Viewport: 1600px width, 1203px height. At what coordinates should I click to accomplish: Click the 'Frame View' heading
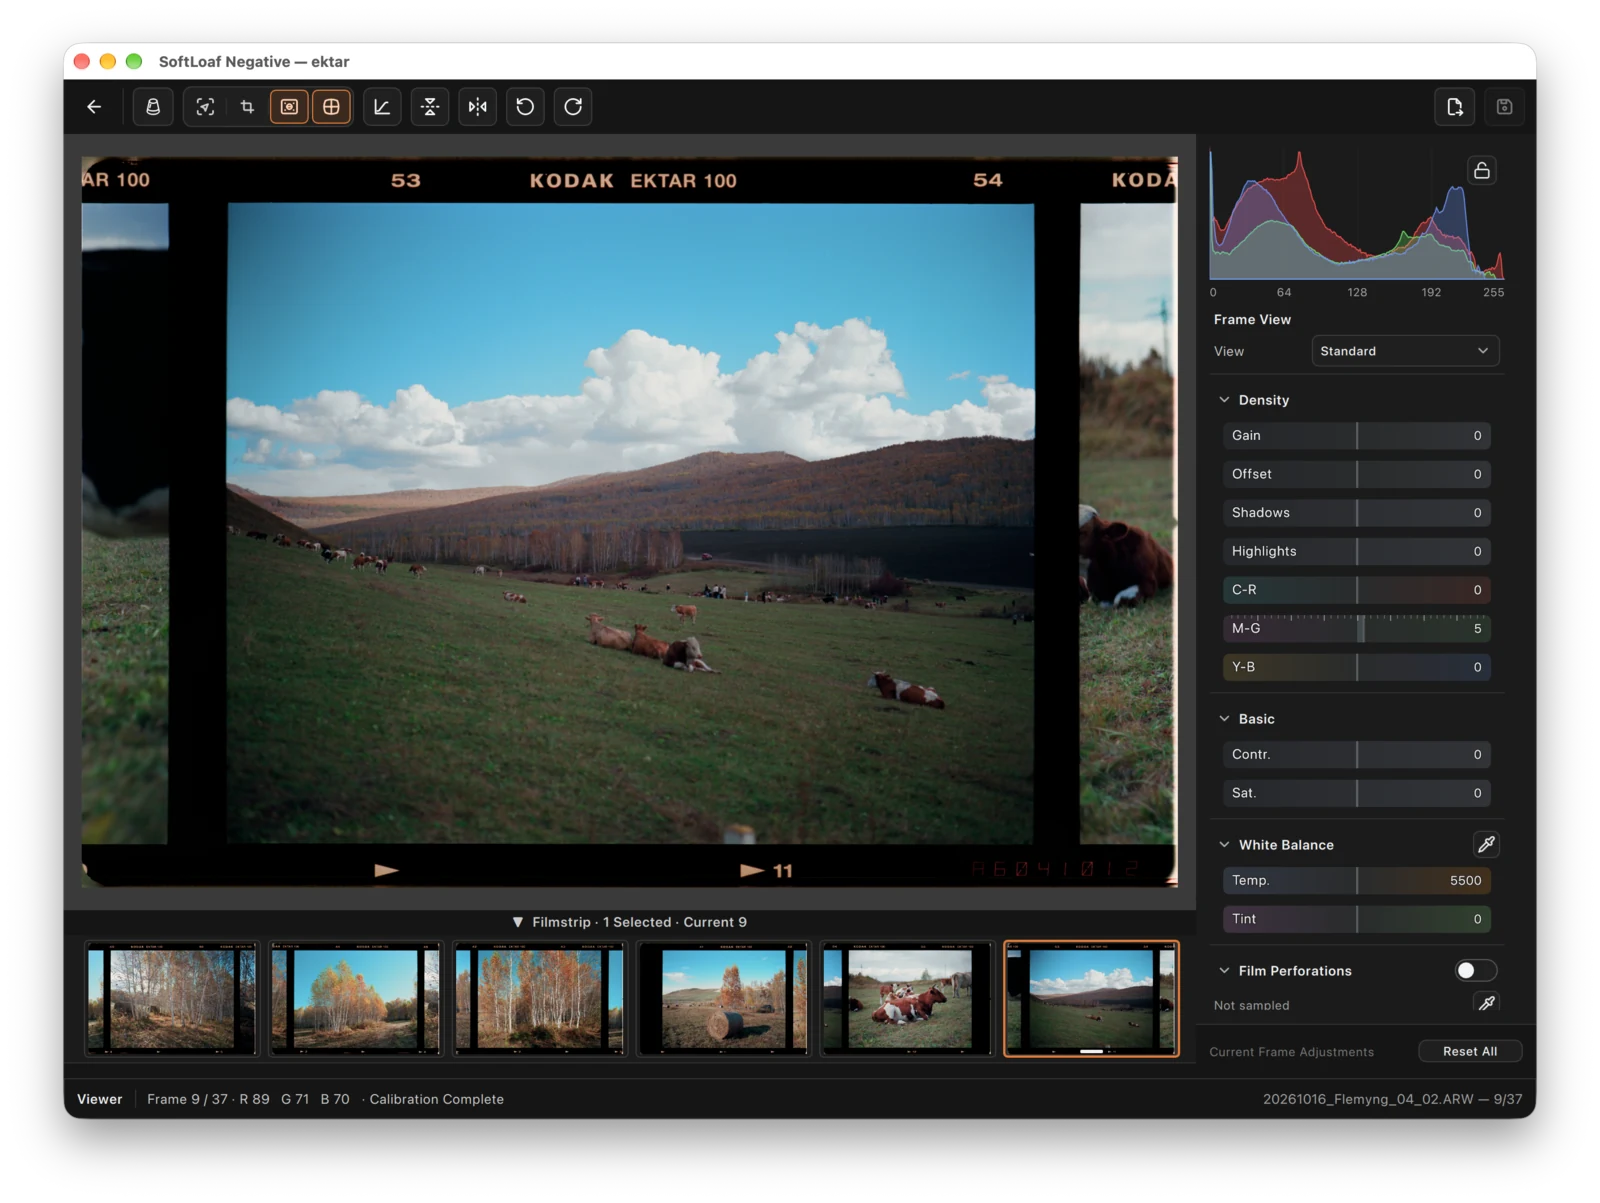tap(1252, 320)
